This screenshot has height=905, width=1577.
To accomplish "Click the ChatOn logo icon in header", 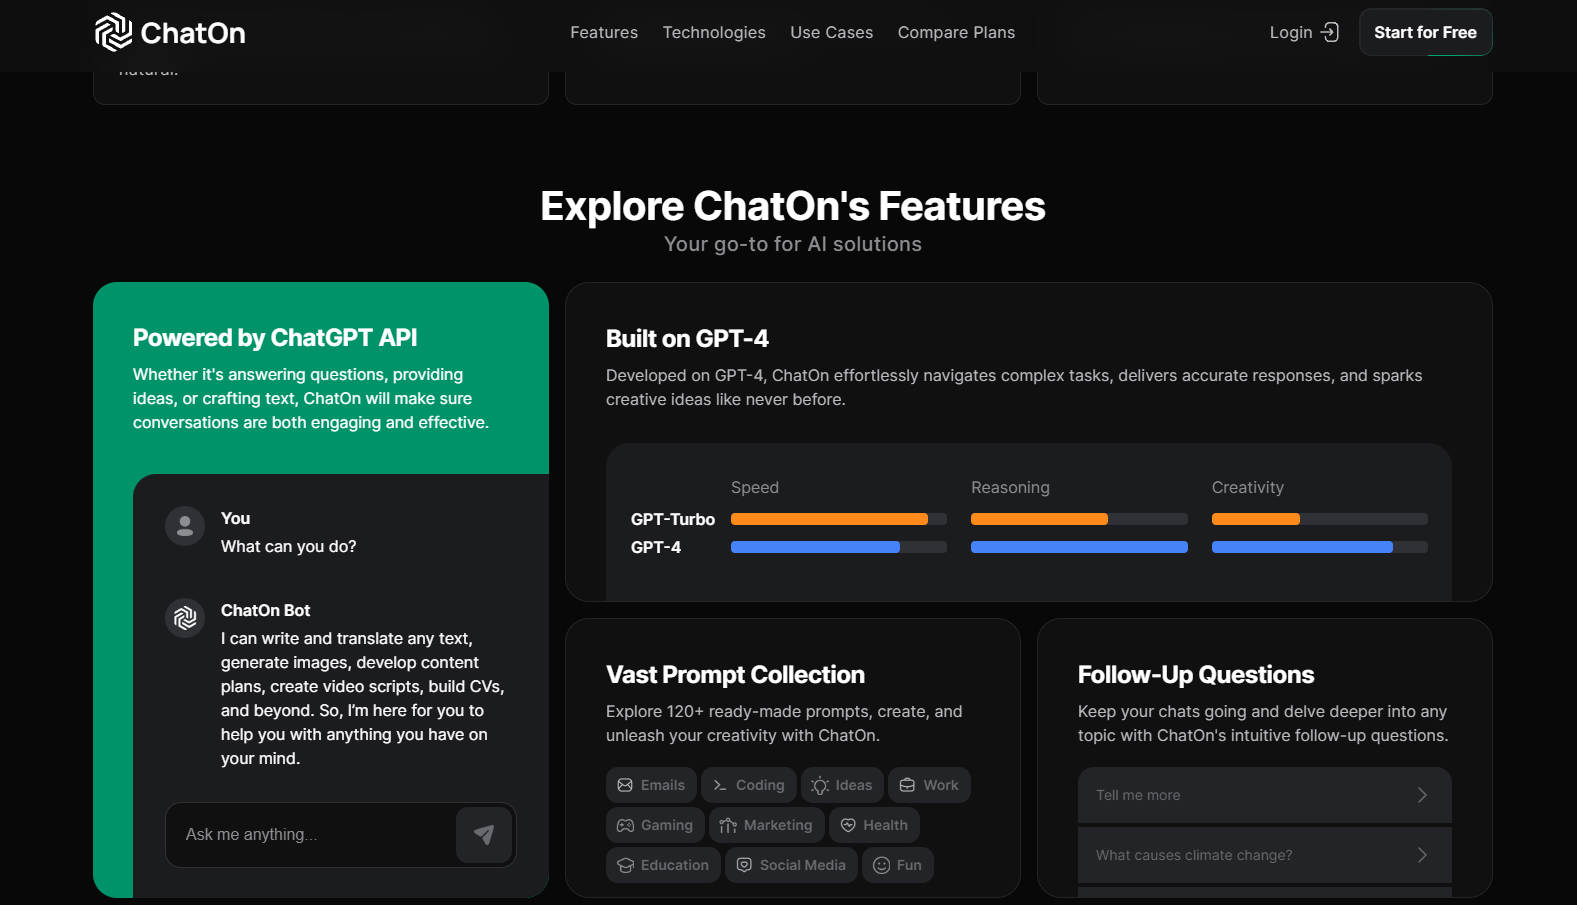I will pos(113,32).
